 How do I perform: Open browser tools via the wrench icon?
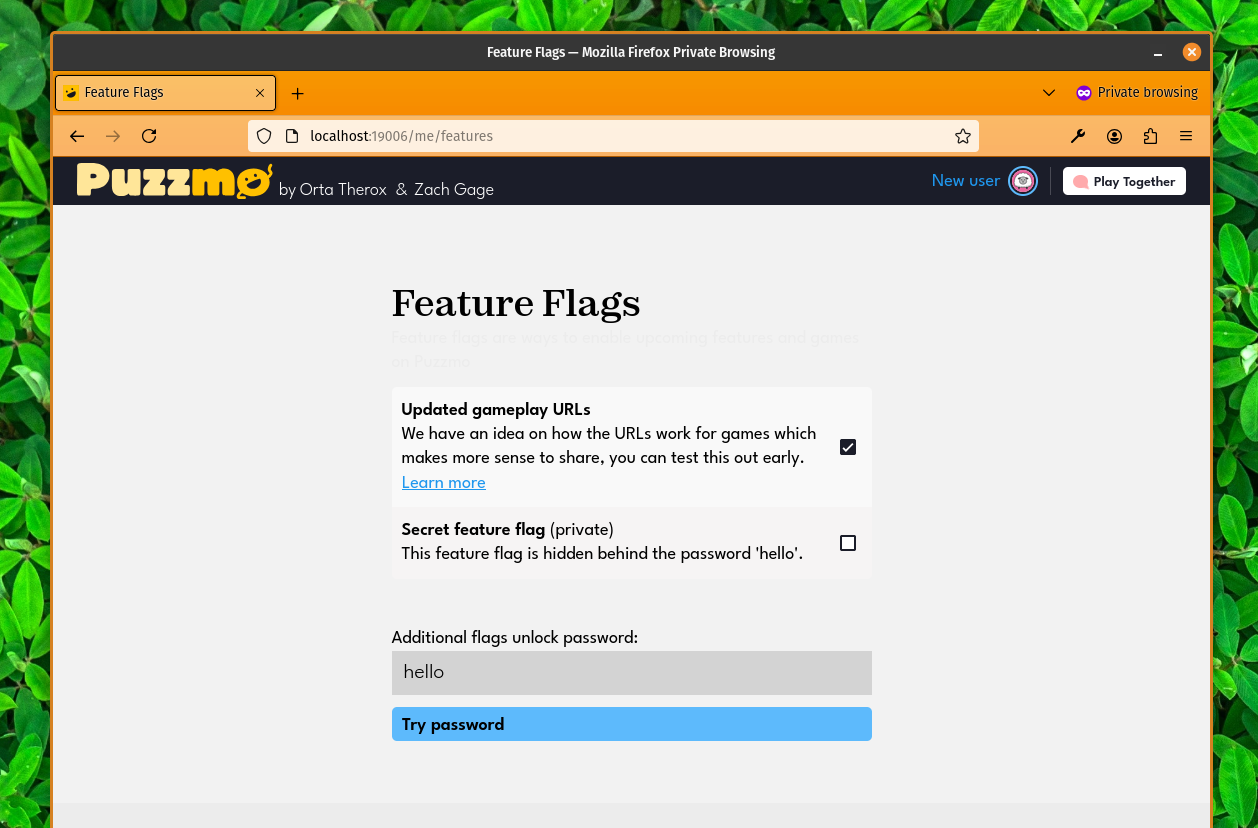click(x=1078, y=136)
